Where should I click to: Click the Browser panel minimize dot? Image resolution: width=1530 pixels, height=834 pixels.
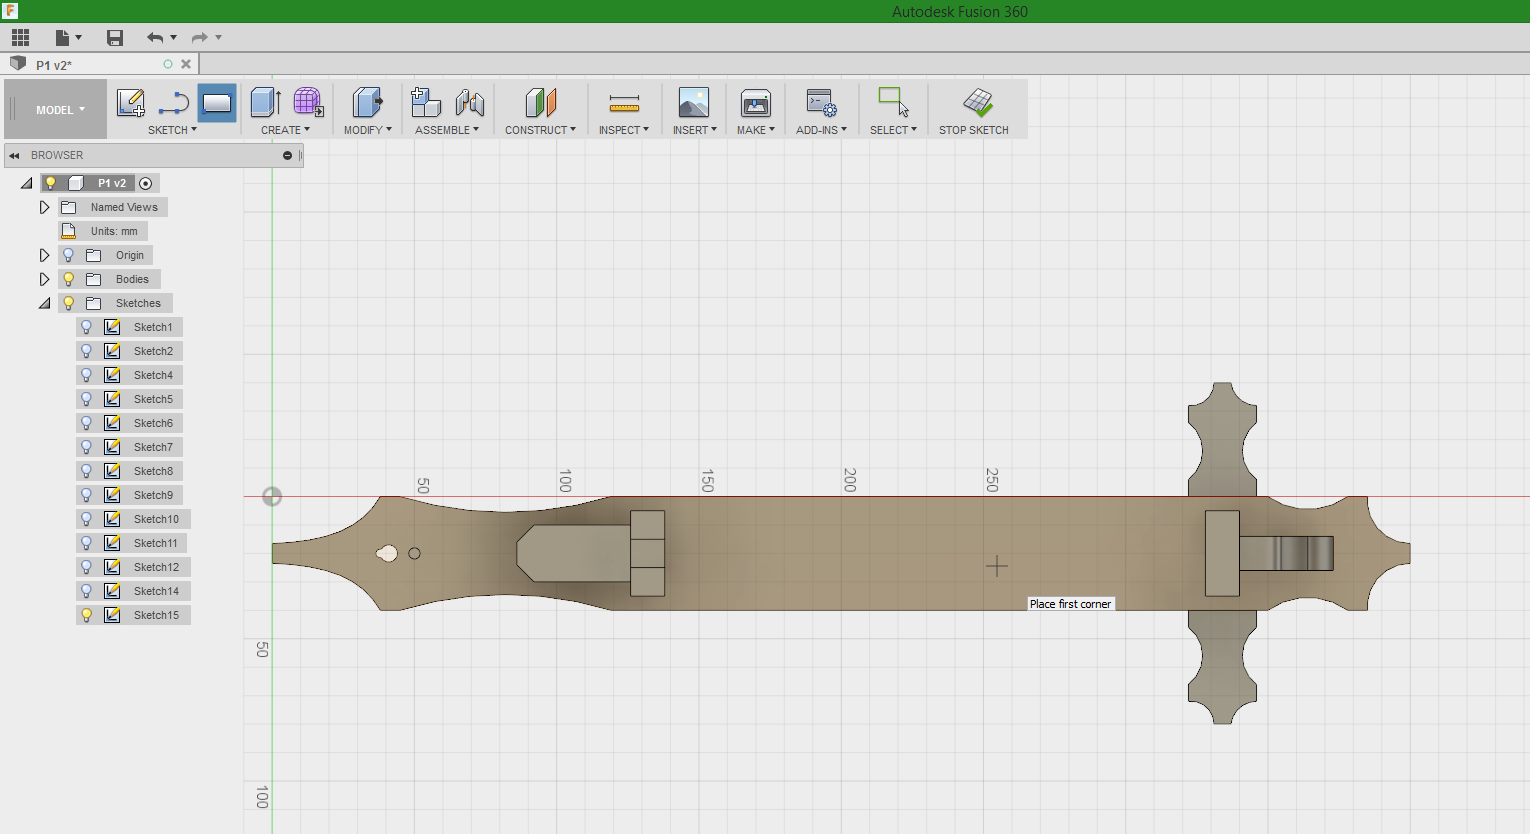(x=287, y=155)
